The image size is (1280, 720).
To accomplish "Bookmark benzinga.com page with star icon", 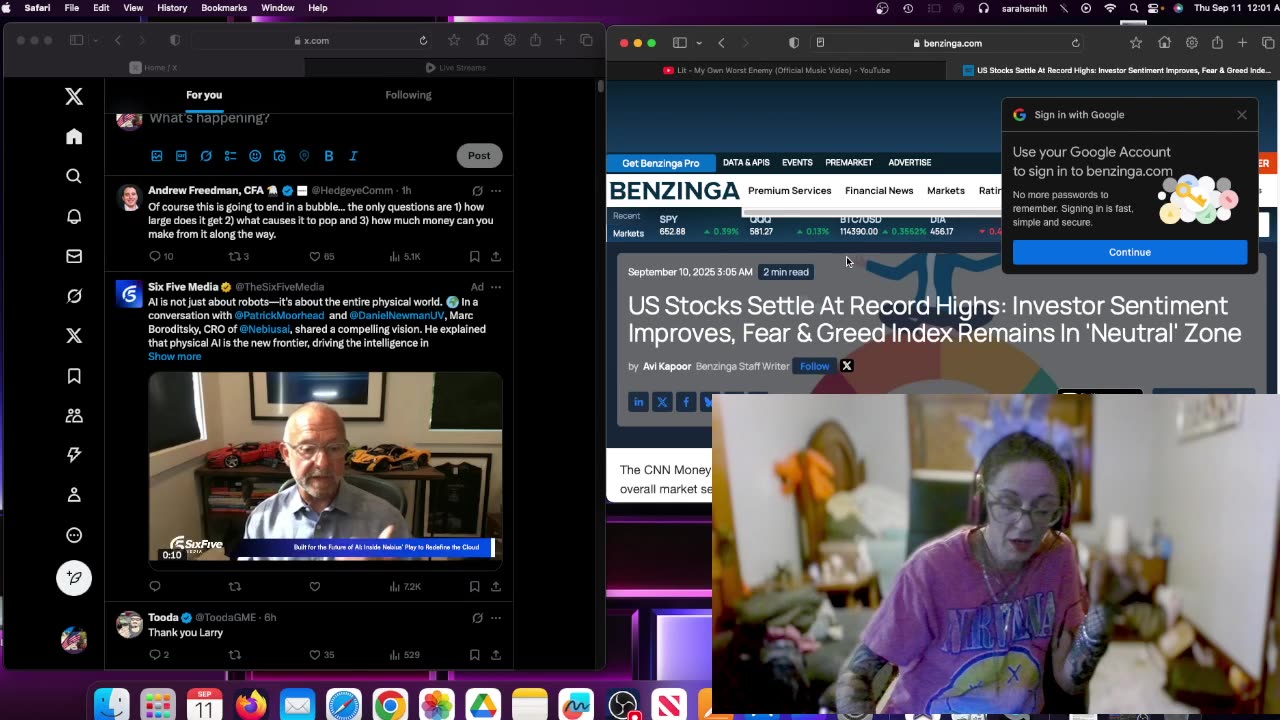I will 1136,43.
